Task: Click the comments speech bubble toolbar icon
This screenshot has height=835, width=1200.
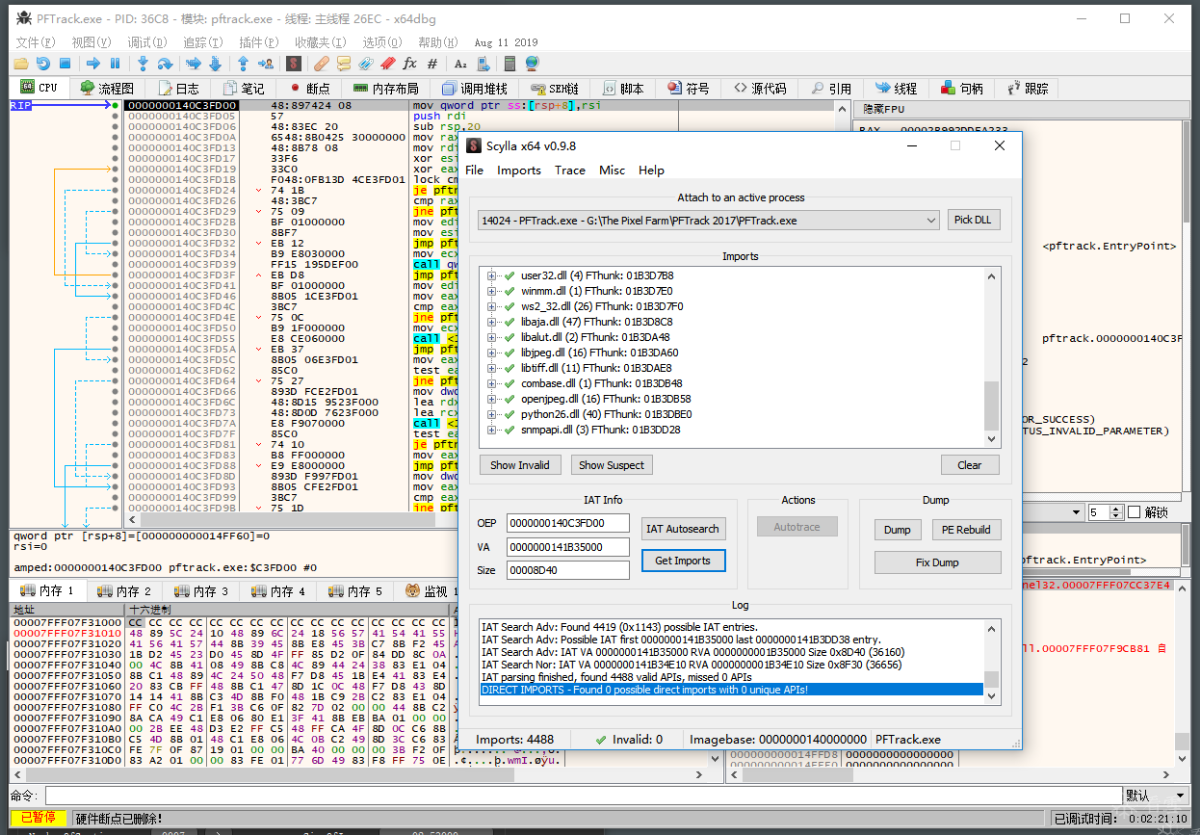Action: pos(343,63)
